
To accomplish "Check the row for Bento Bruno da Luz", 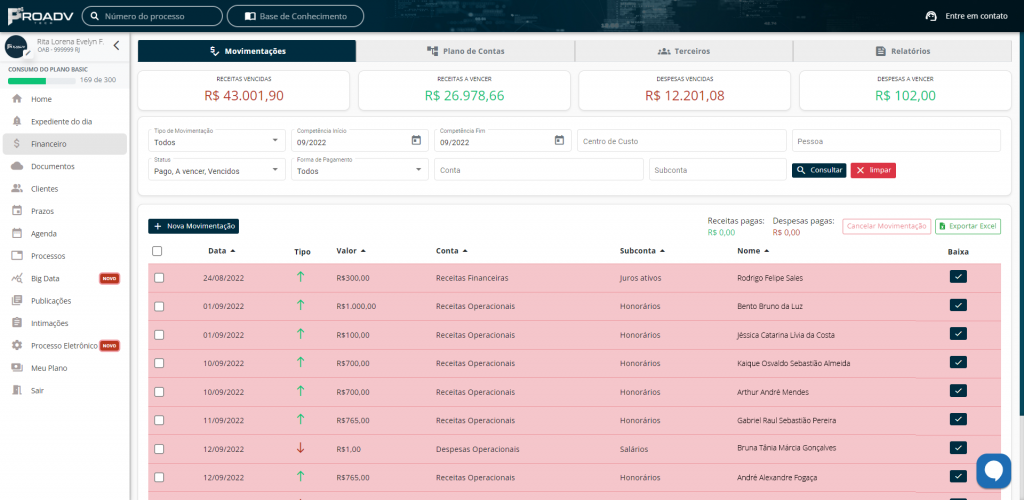I will click(x=159, y=306).
